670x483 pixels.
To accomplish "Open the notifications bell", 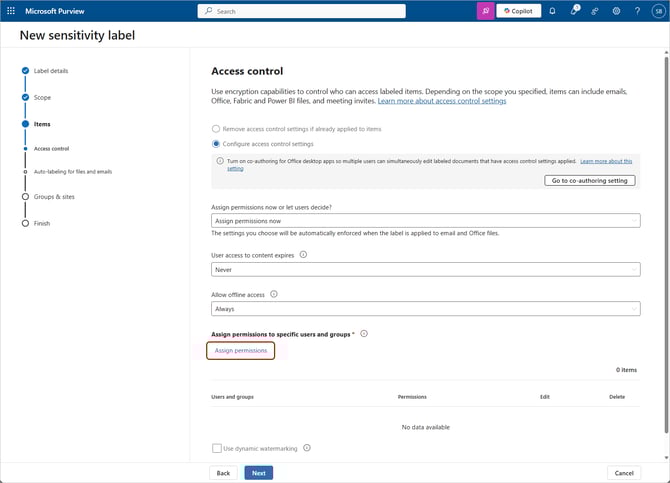I will (552, 11).
